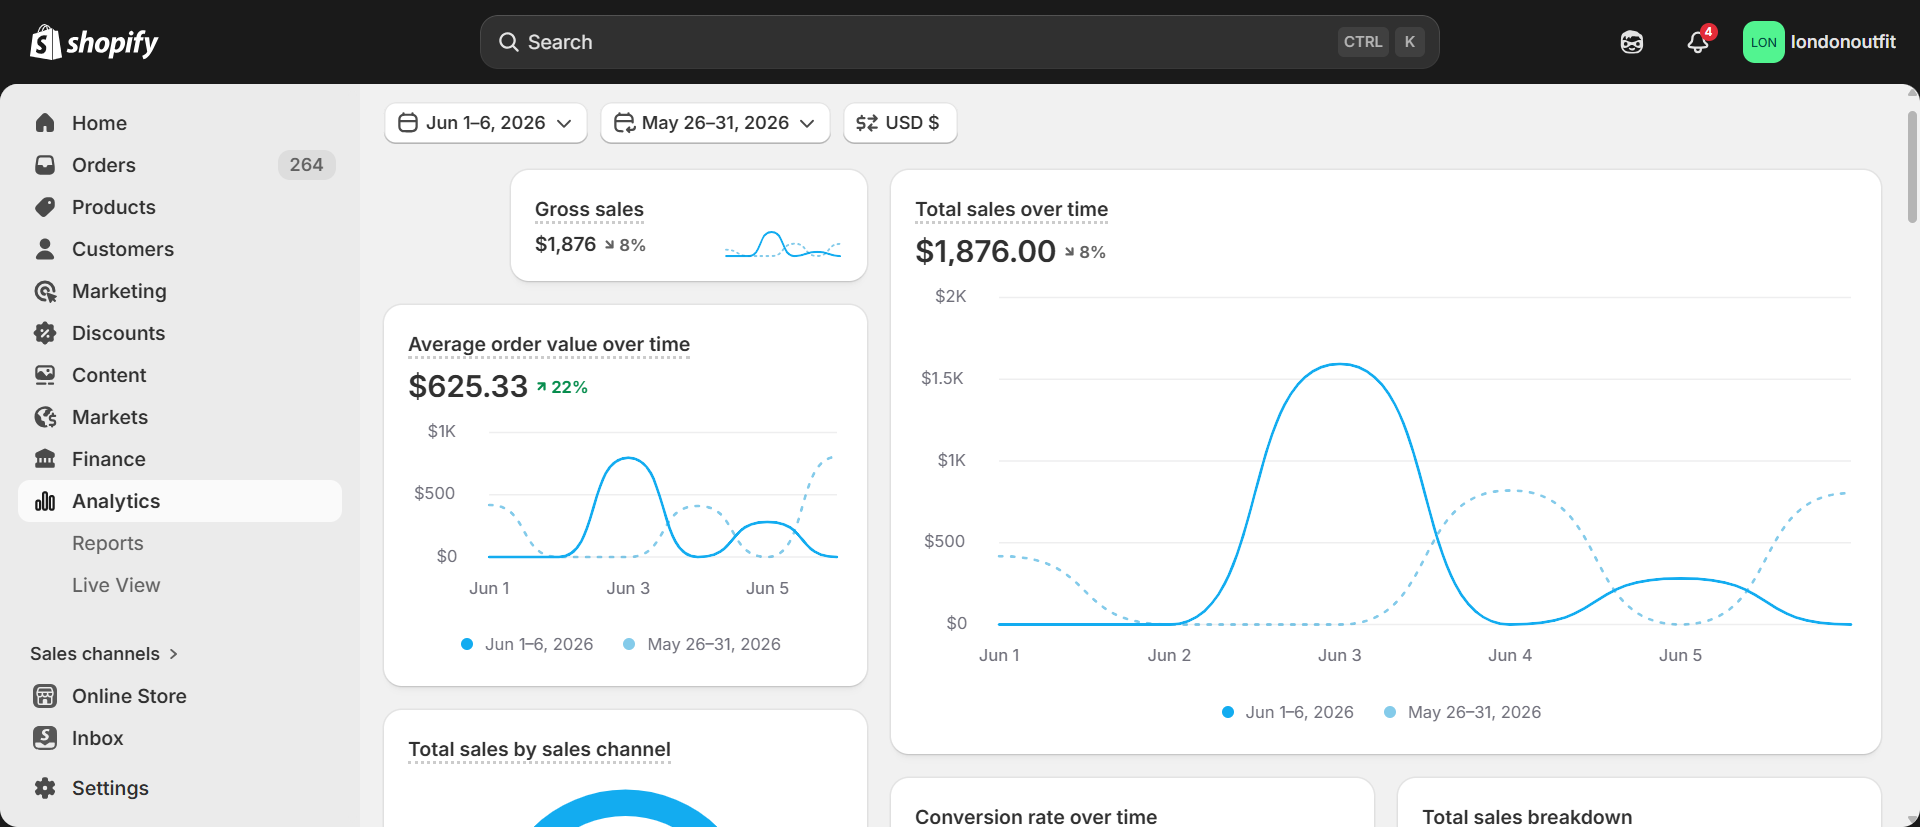Viewport: 1920px width, 827px height.
Task: Open Conversion rate over time report
Action: [x=1036, y=816]
